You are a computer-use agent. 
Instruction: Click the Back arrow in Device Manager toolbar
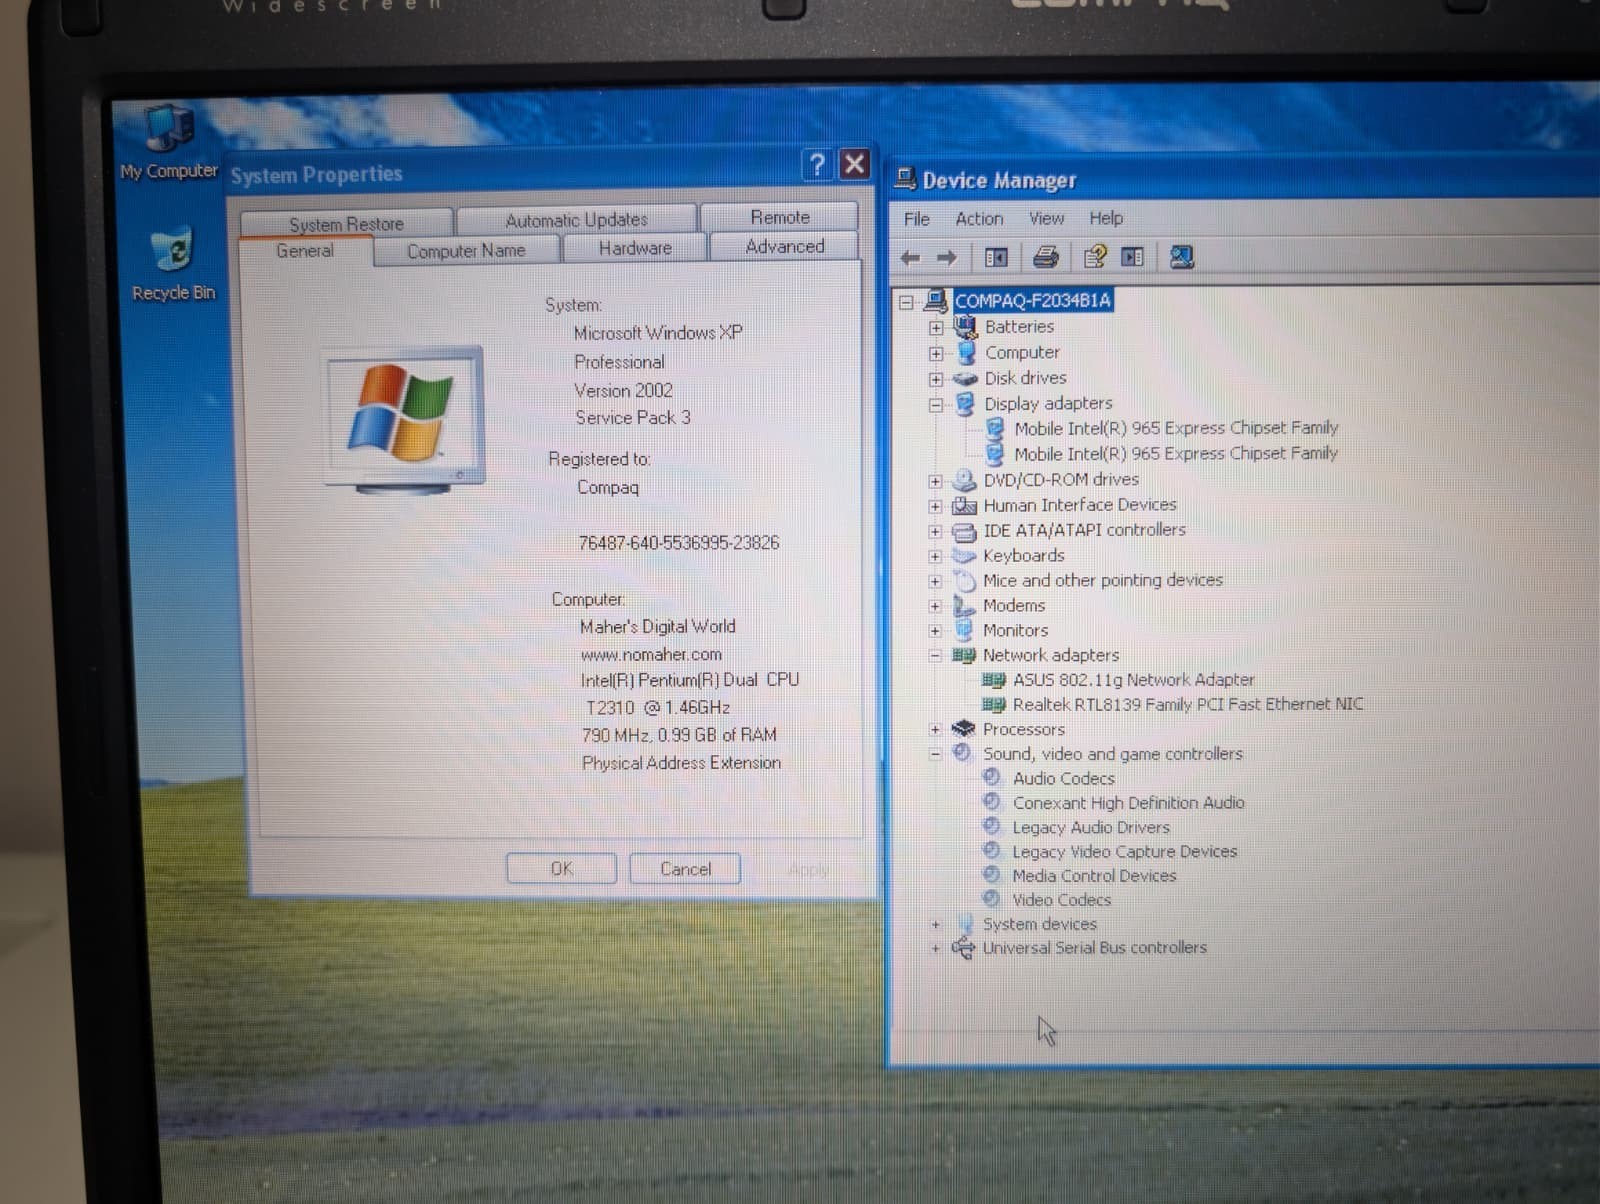pos(910,258)
